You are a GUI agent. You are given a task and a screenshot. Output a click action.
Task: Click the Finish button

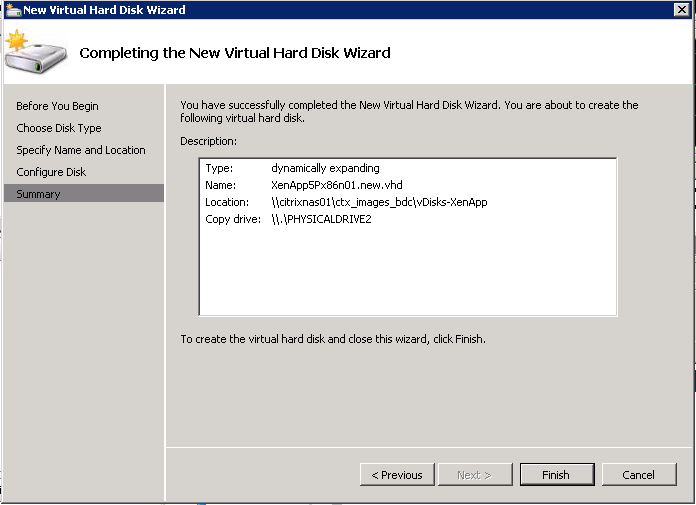[557, 475]
